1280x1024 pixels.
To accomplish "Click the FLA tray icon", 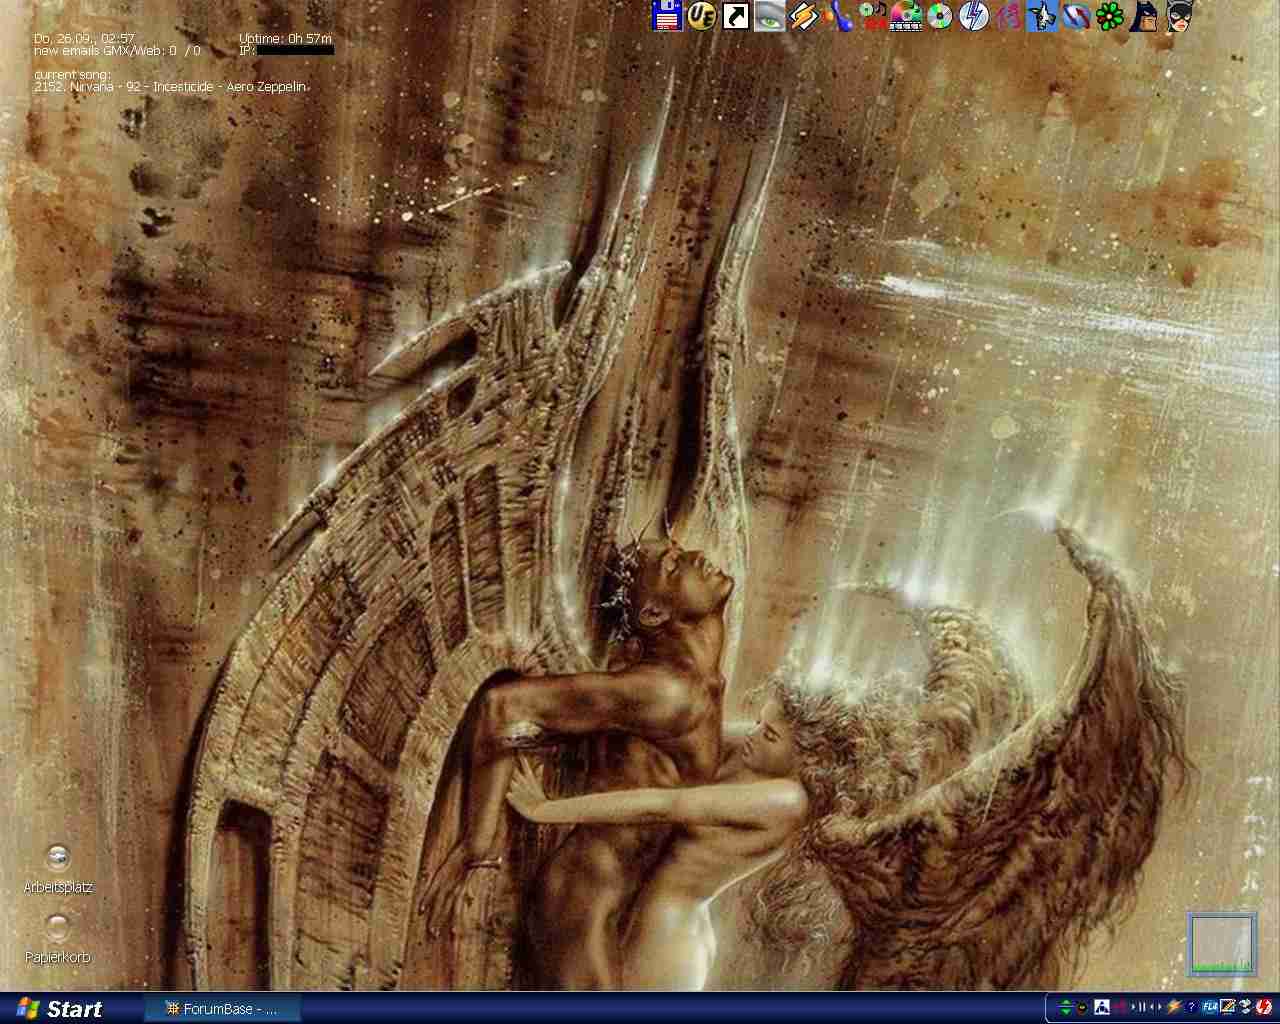I will [x=1210, y=1007].
